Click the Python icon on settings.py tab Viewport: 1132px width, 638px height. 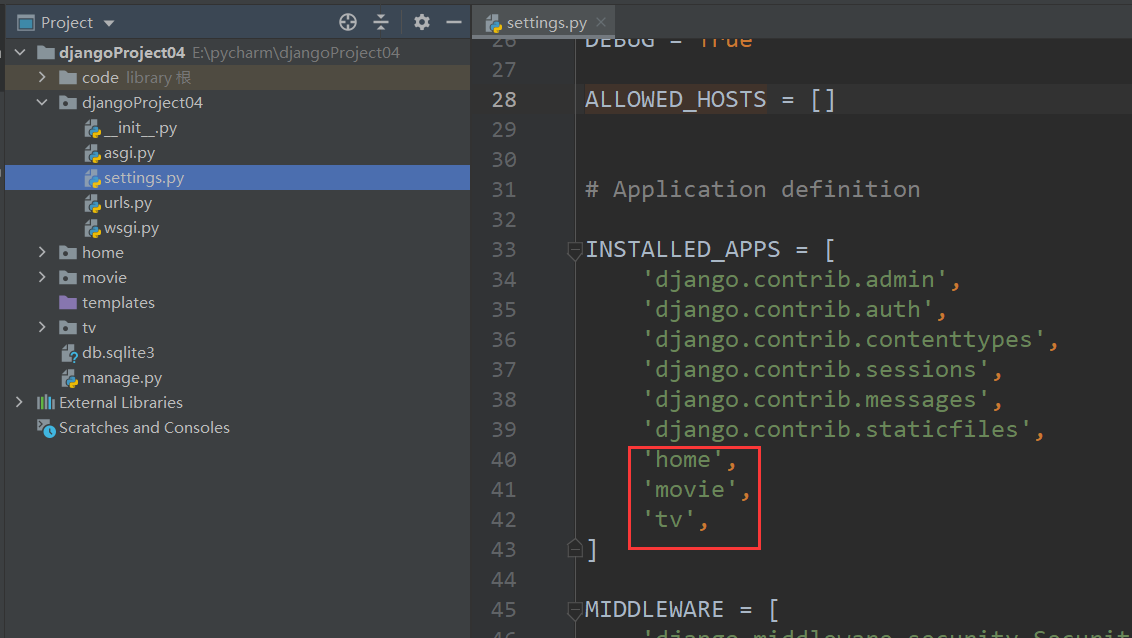tap(494, 24)
